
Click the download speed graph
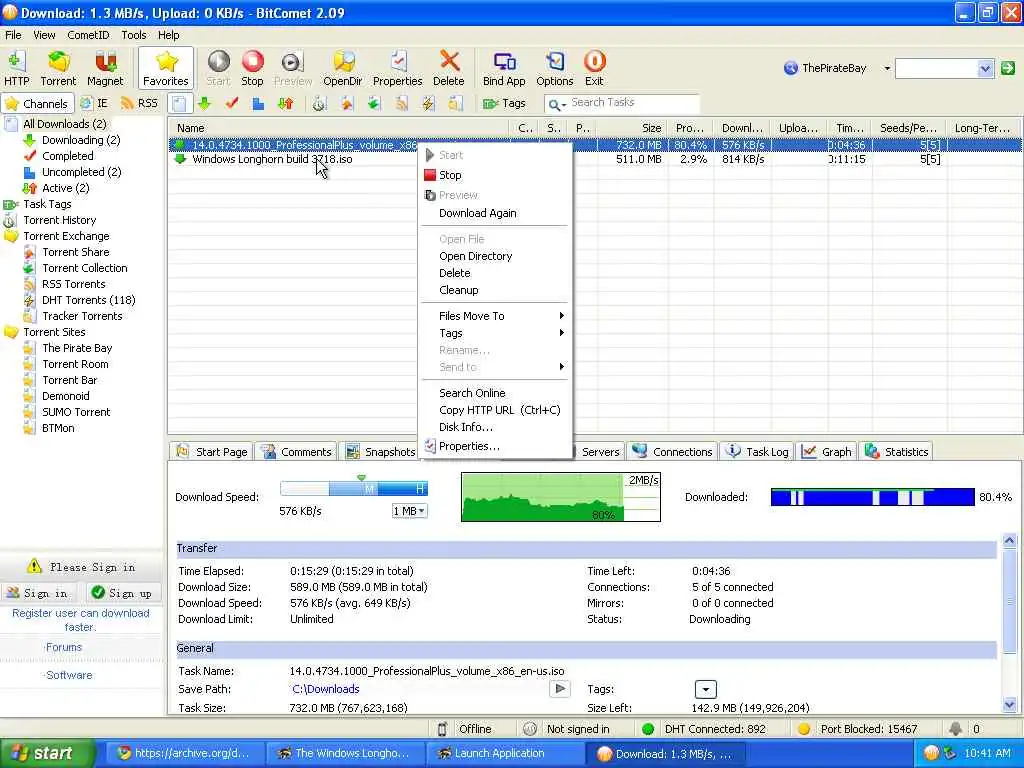click(560, 497)
